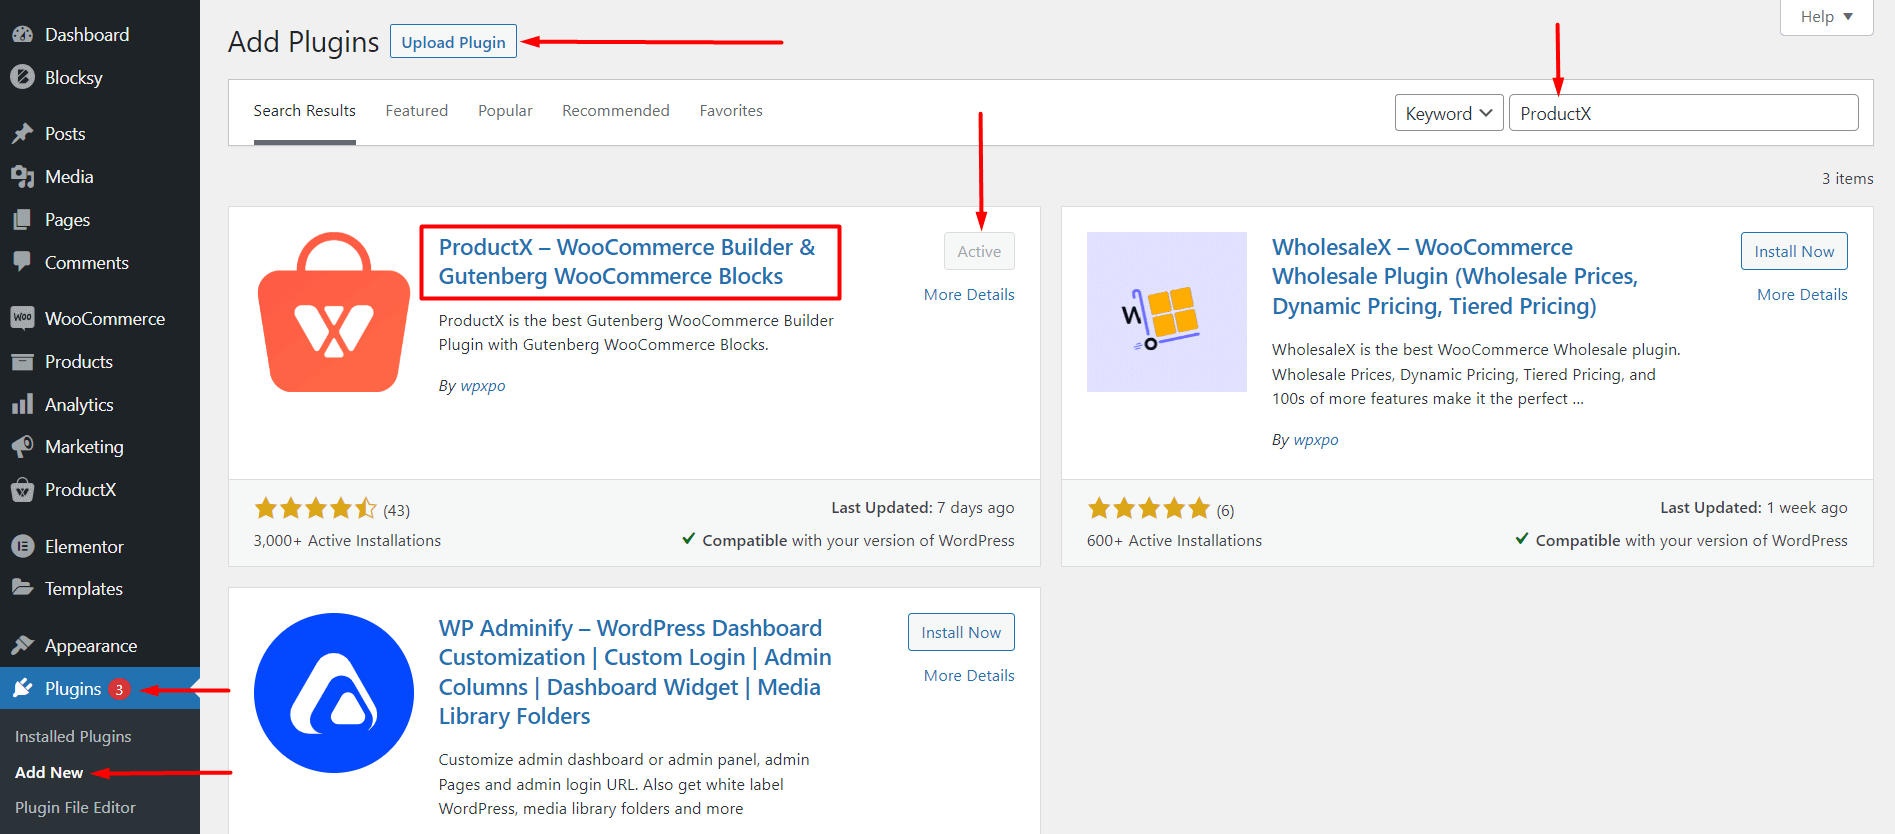The width and height of the screenshot is (1895, 834).
Task: Click the Templates folder icon
Action: (x=22, y=588)
